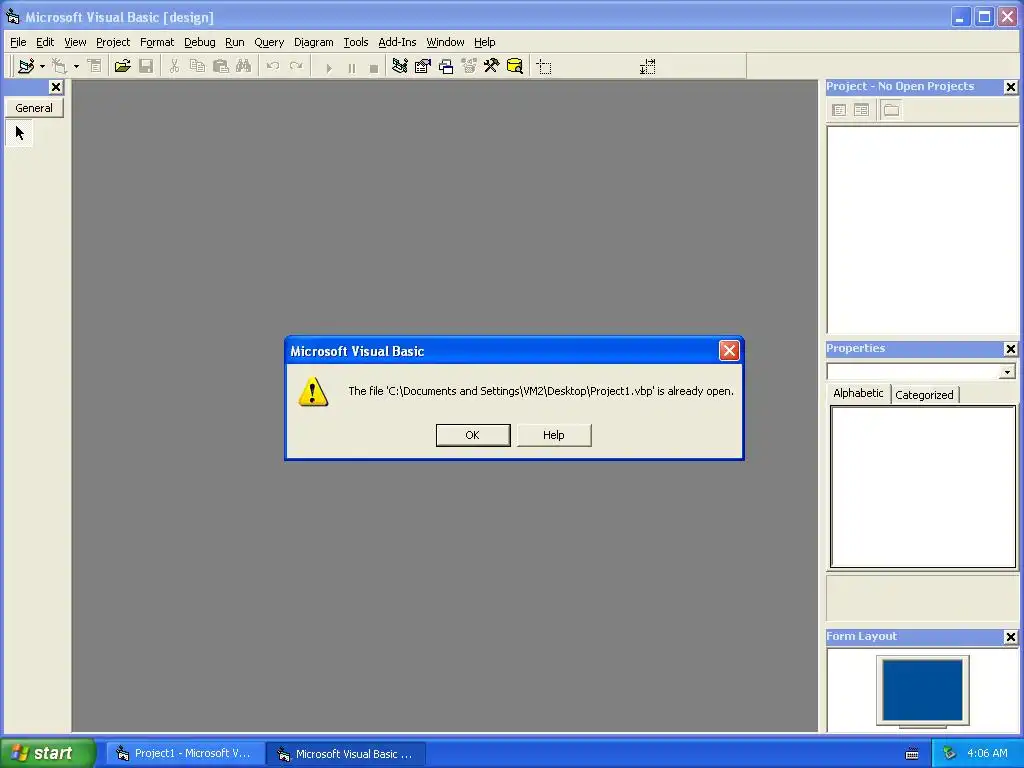The height and width of the screenshot is (768, 1024).
Task: Open the Diagram menu
Action: (x=313, y=42)
